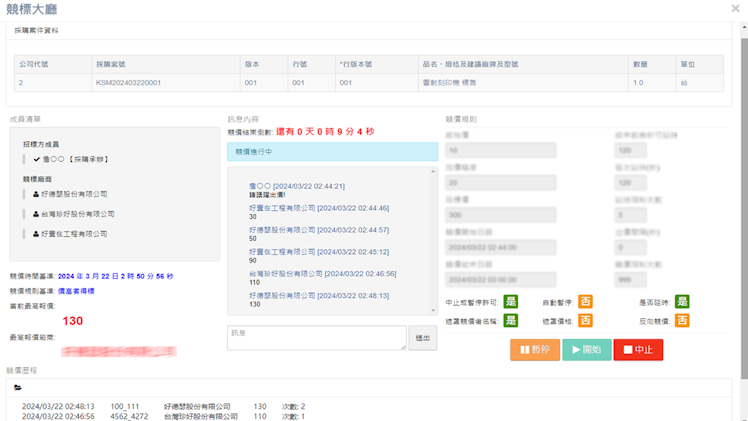Click the item name cell 雷射刻印機 標配
The width and height of the screenshot is (748, 421).
pyautogui.click(x=523, y=82)
